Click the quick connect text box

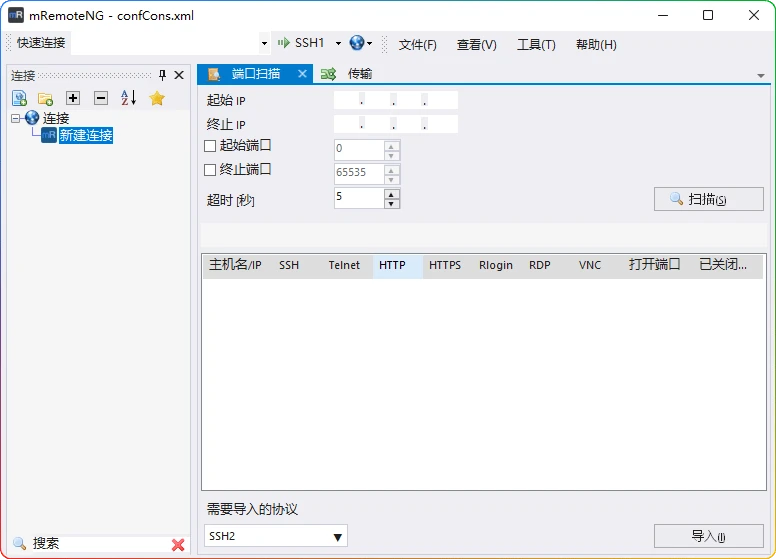pyautogui.click(x=165, y=44)
